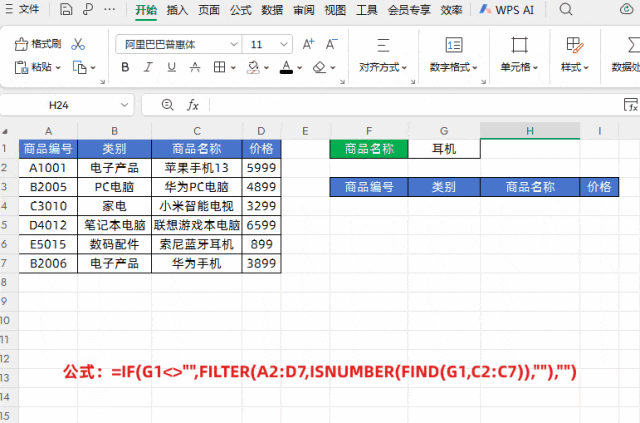Toggle bold formatting
This screenshot has width=640, height=423.
[x=125, y=67]
